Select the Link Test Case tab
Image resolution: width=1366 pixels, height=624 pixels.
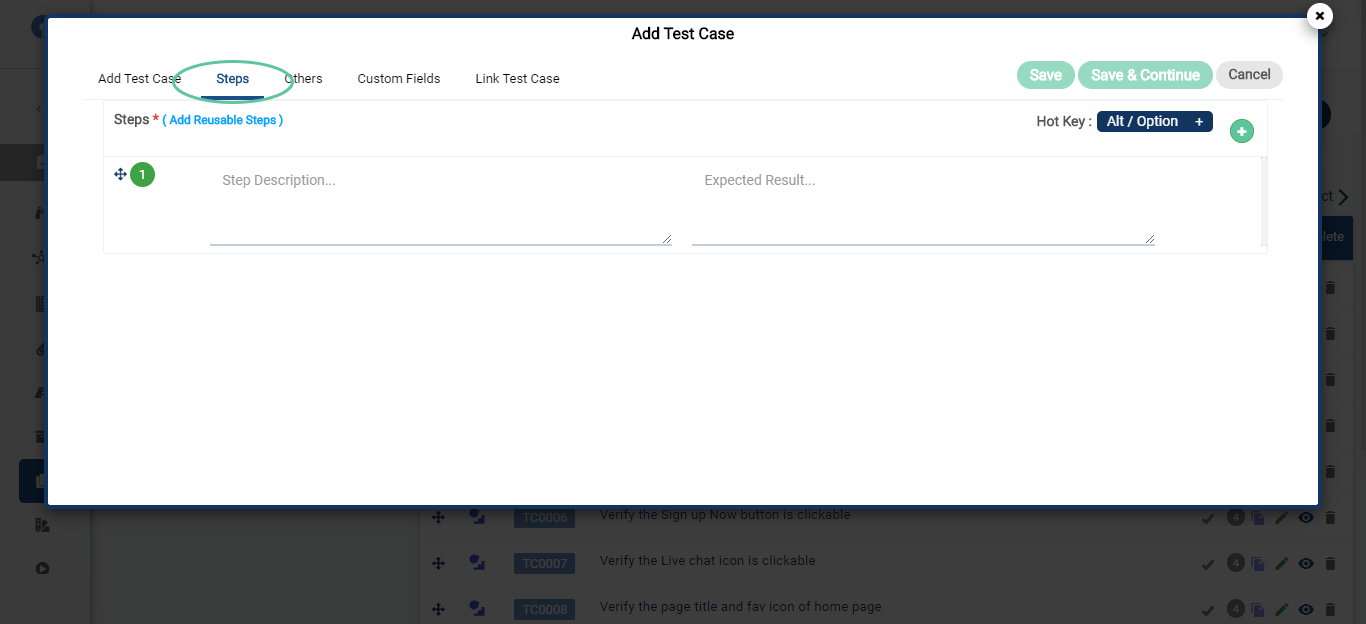pos(517,78)
